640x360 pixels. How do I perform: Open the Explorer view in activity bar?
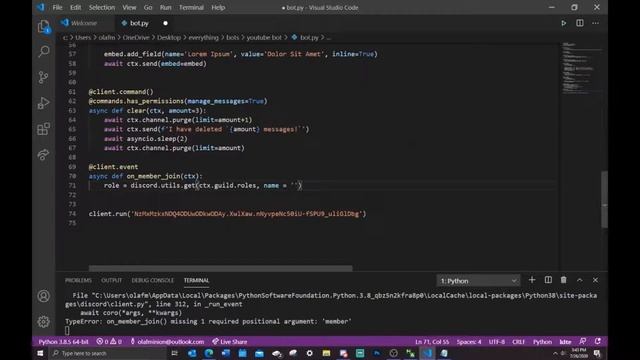[43, 27]
